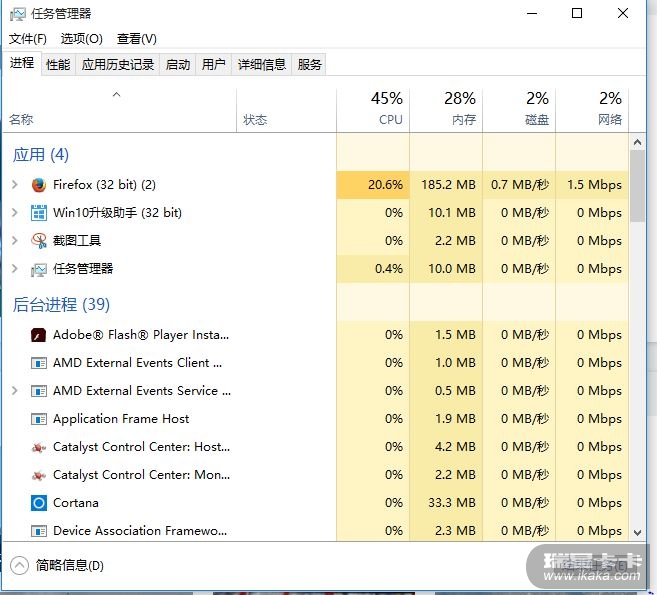Select the 进程 tab
The height and width of the screenshot is (595, 657).
tap(22, 63)
